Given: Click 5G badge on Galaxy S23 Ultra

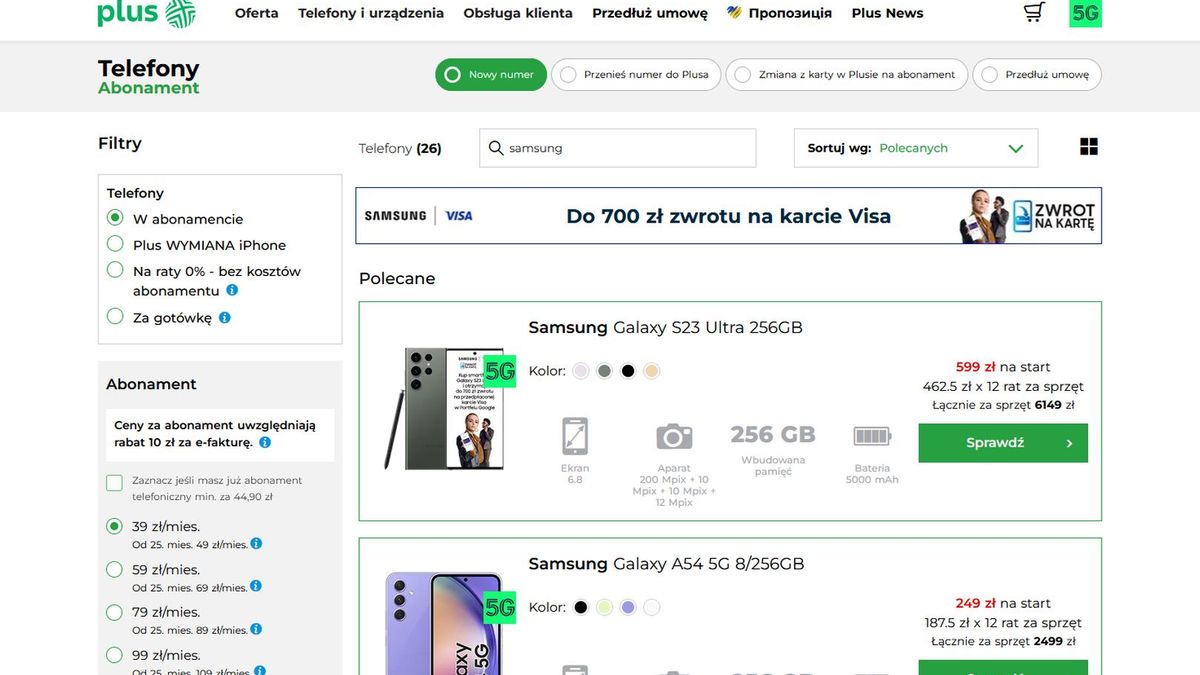Looking at the screenshot, I should tap(499, 371).
